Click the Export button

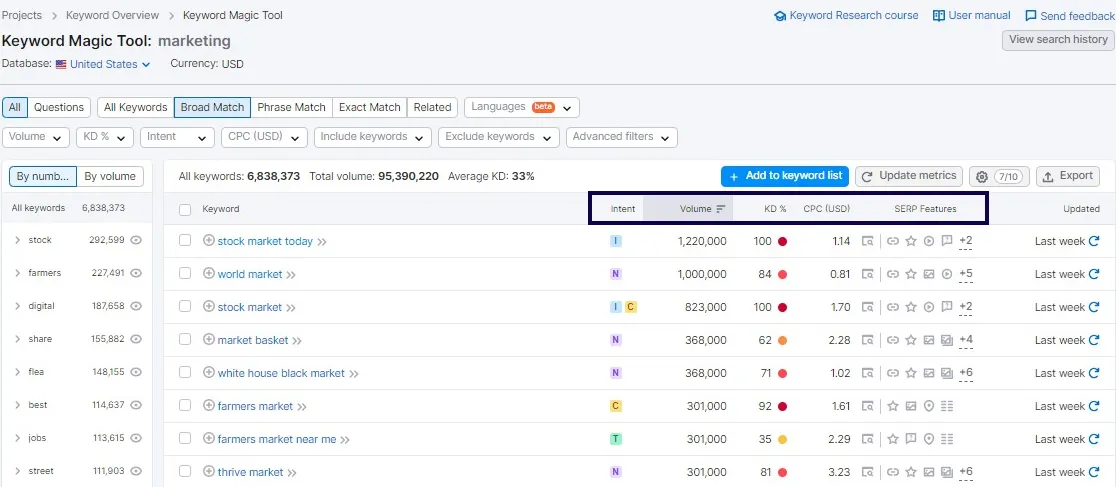[x=1068, y=176]
